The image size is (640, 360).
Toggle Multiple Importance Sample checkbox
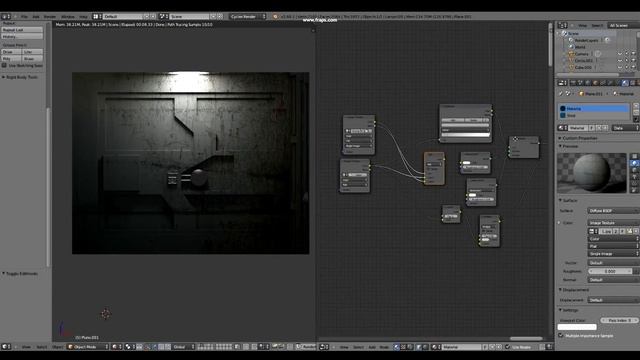tap(561, 336)
